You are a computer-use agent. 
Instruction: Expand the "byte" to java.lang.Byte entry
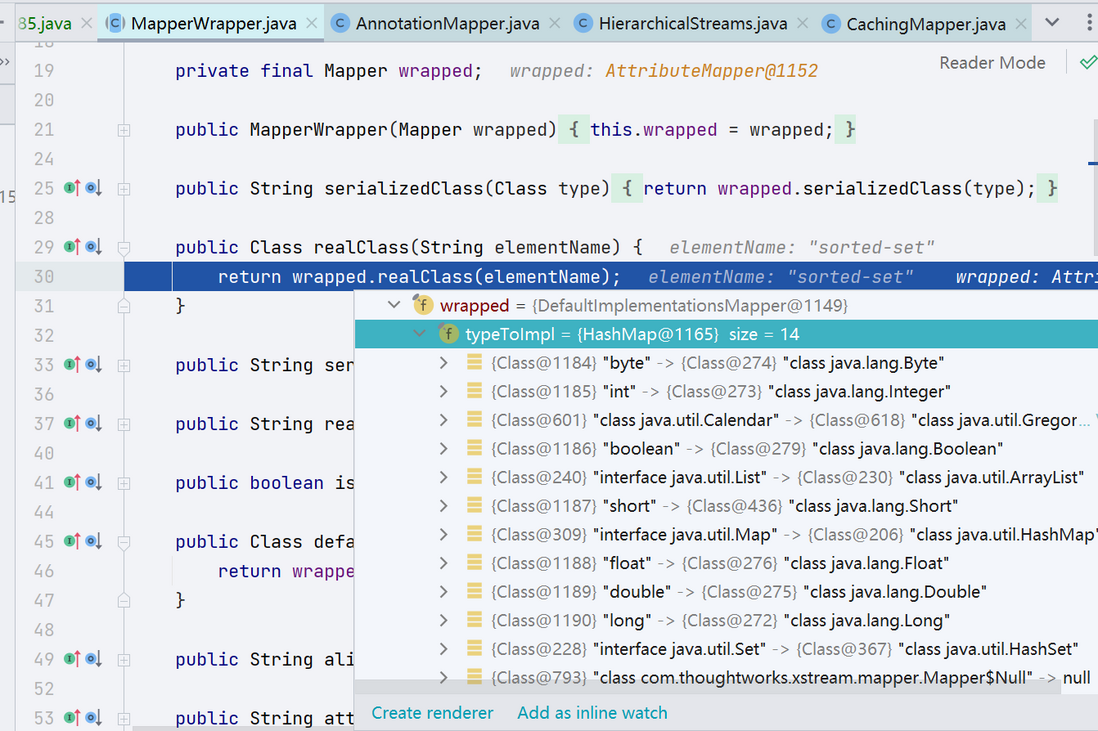[443, 363]
